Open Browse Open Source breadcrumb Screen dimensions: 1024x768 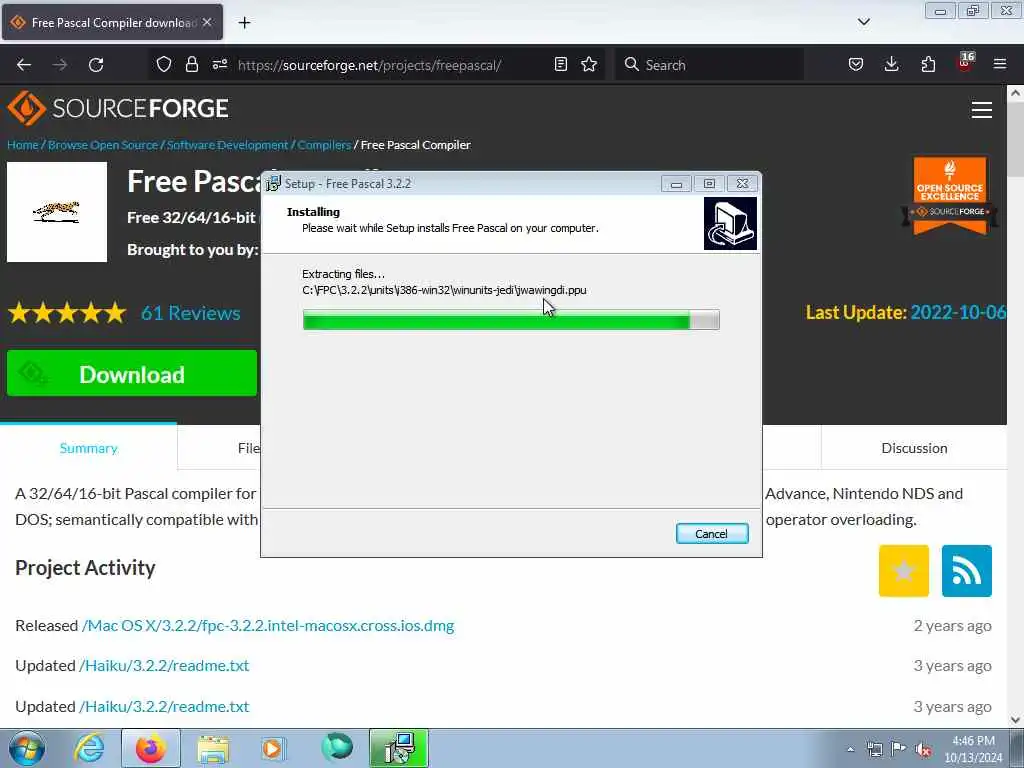tap(103, 145)
